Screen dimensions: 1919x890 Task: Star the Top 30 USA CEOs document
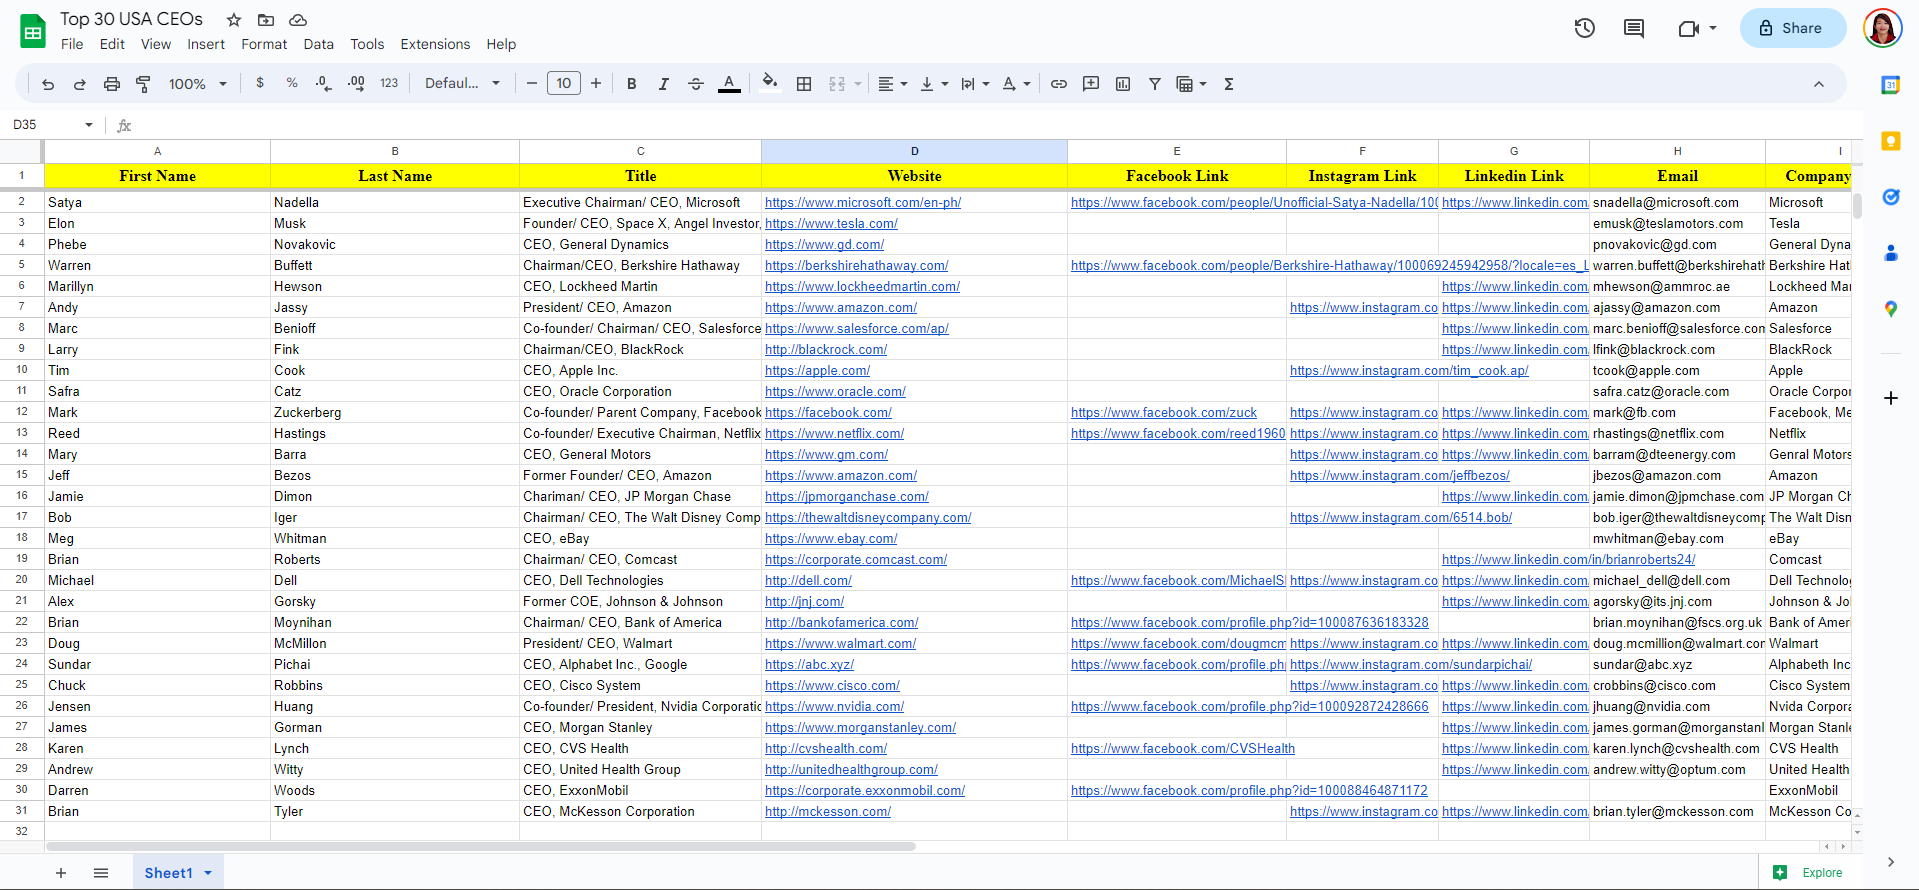click(x=234, y=20)
